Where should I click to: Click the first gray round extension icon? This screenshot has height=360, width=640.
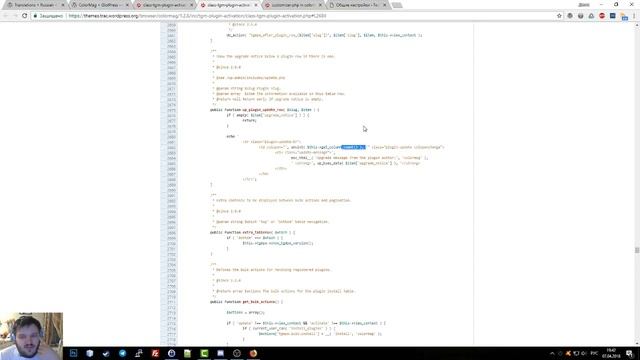pos(570,16)
